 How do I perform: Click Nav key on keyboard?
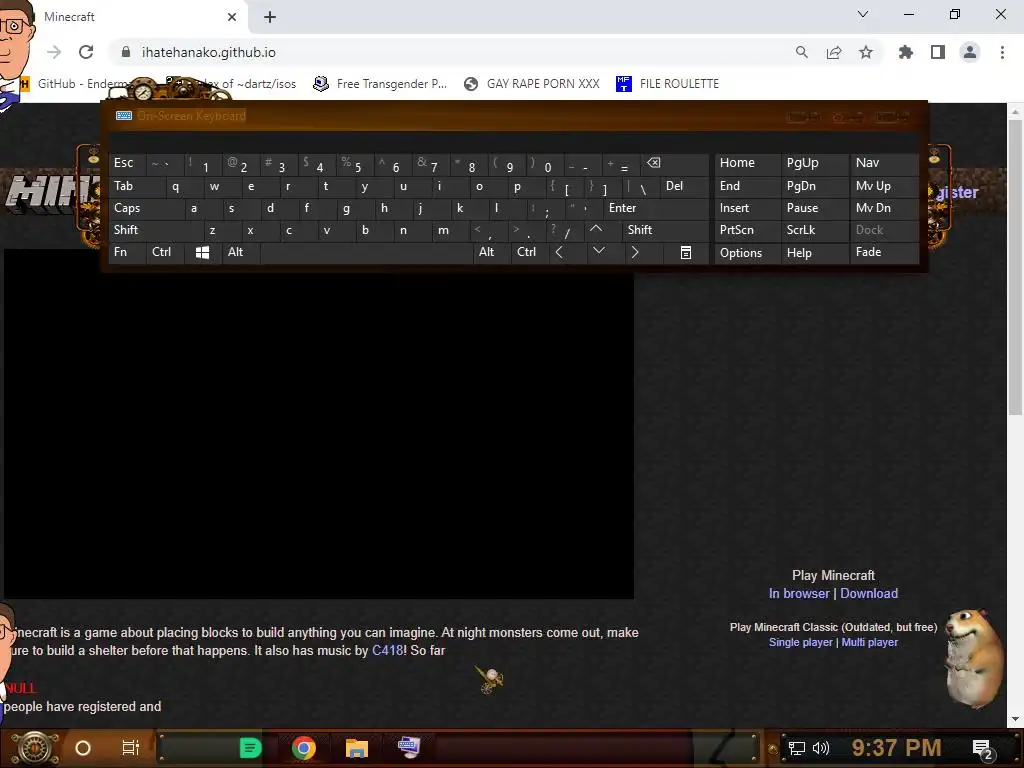(x=884, y=163)
